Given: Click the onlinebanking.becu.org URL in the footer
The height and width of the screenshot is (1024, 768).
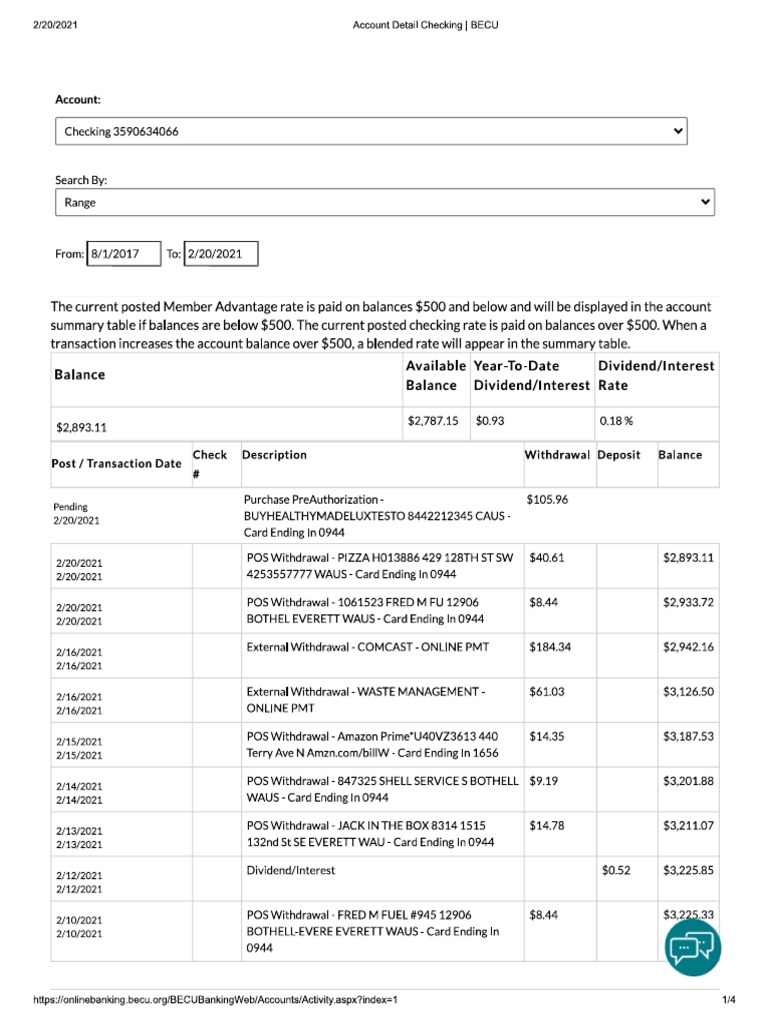Looking at the screenshot, I should point(216,999).
